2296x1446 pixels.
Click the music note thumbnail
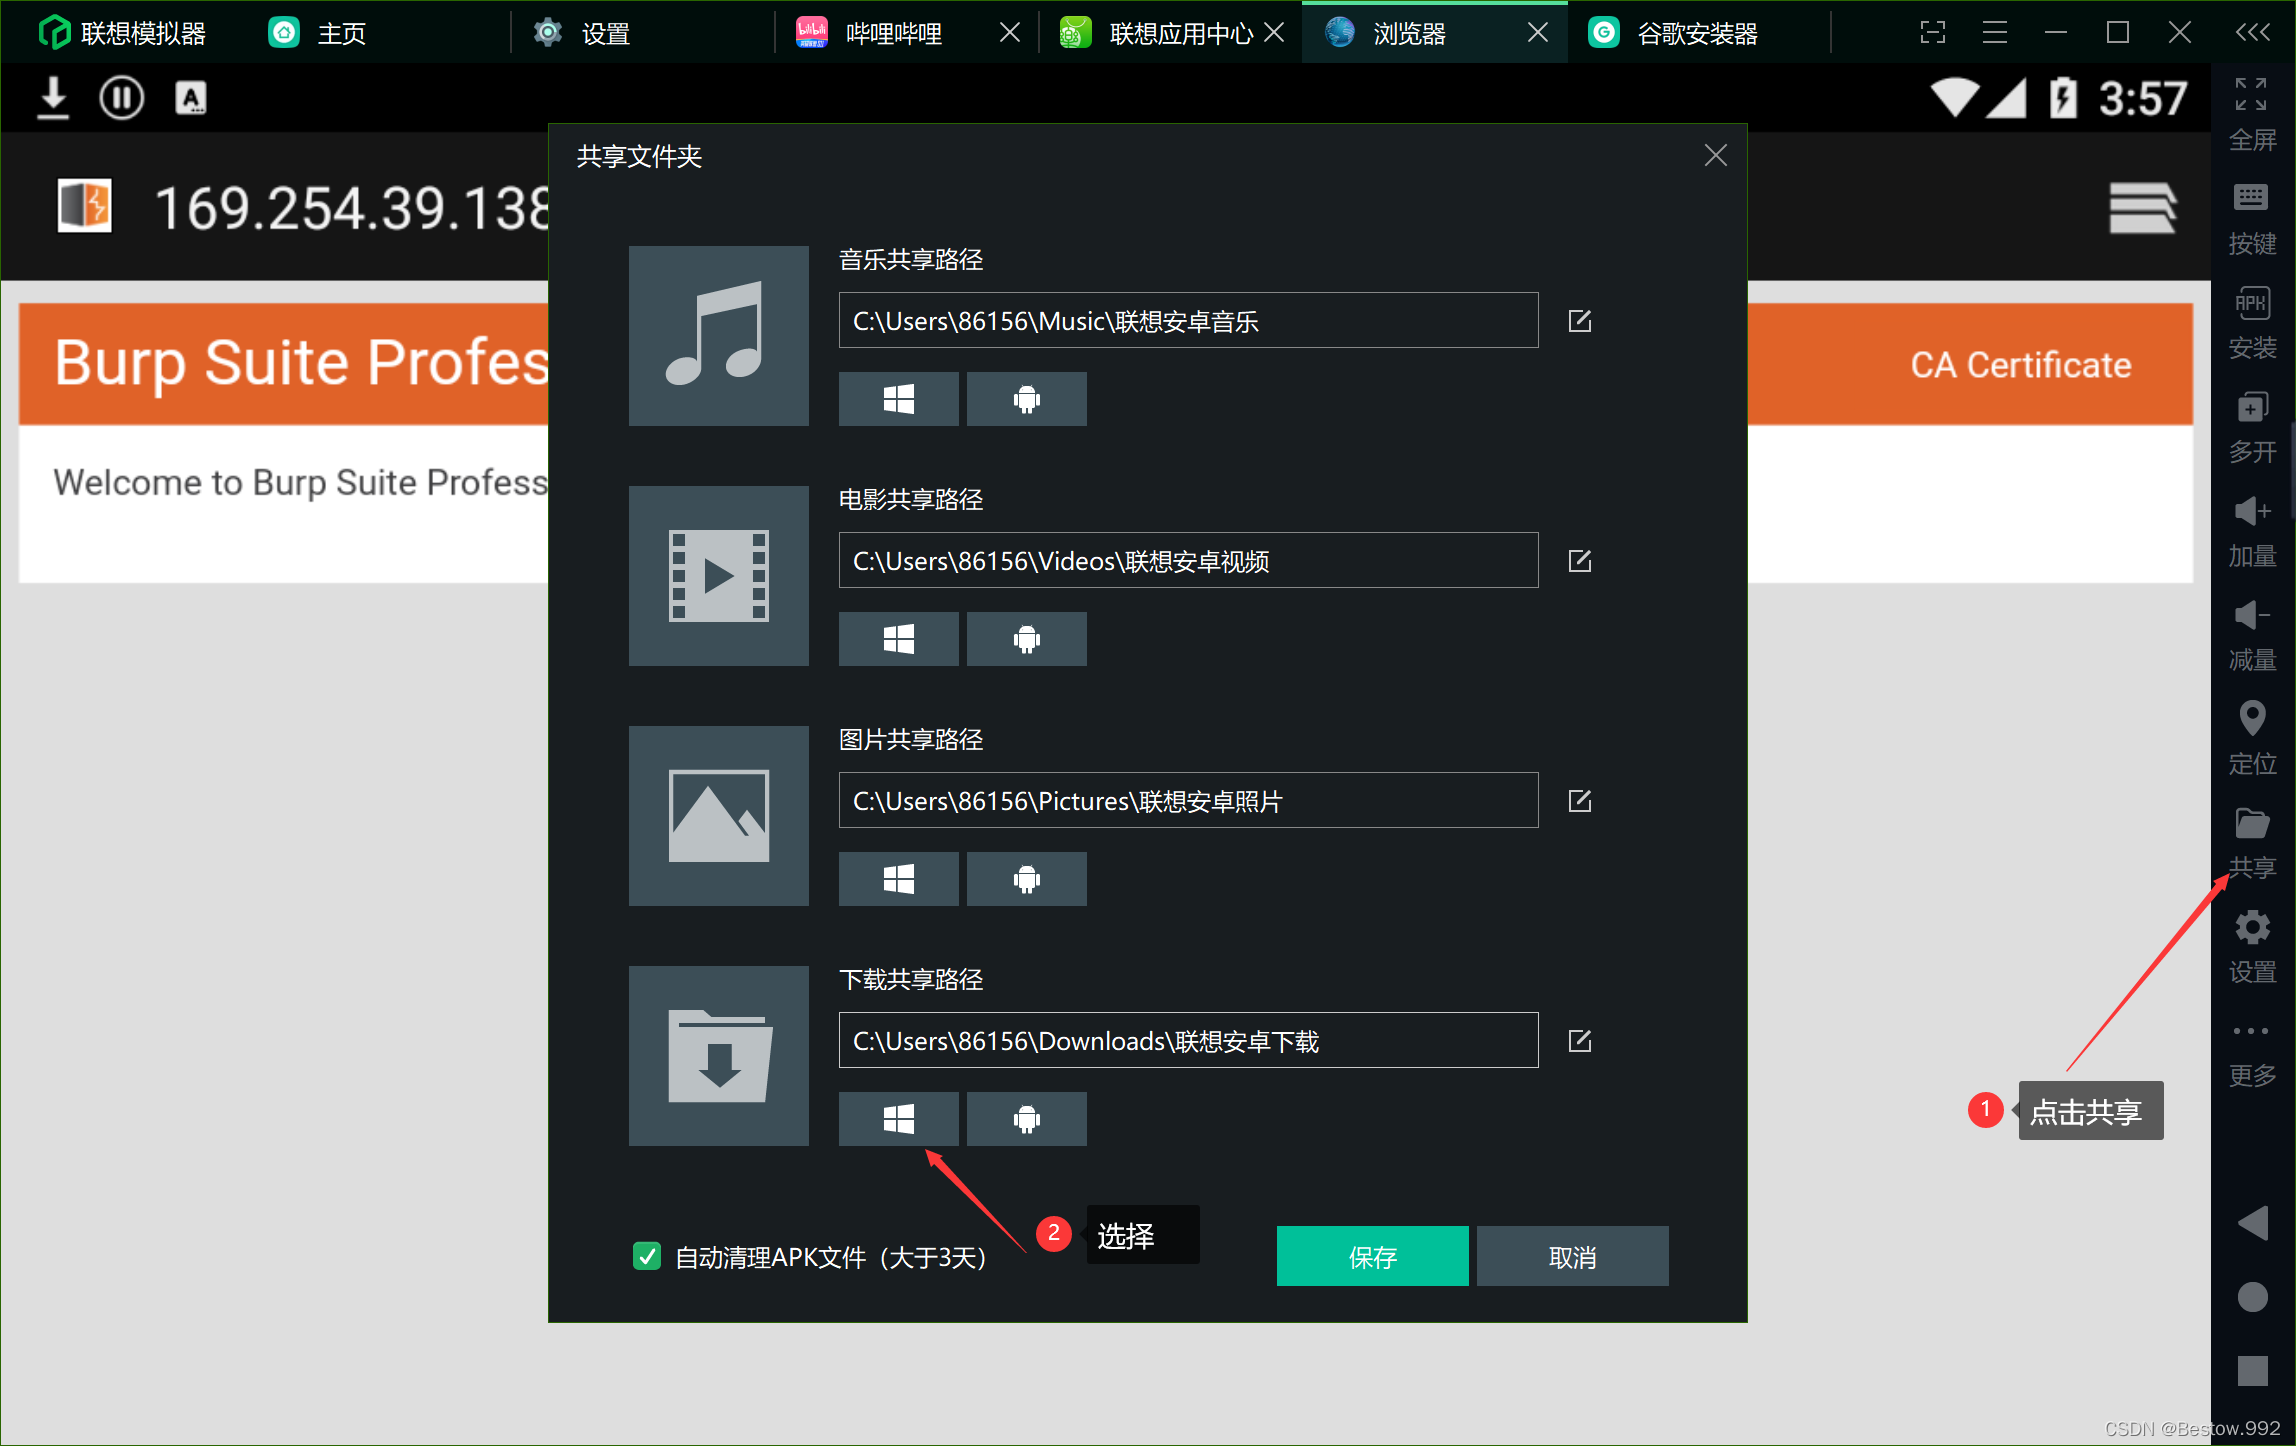click(718, 336)
